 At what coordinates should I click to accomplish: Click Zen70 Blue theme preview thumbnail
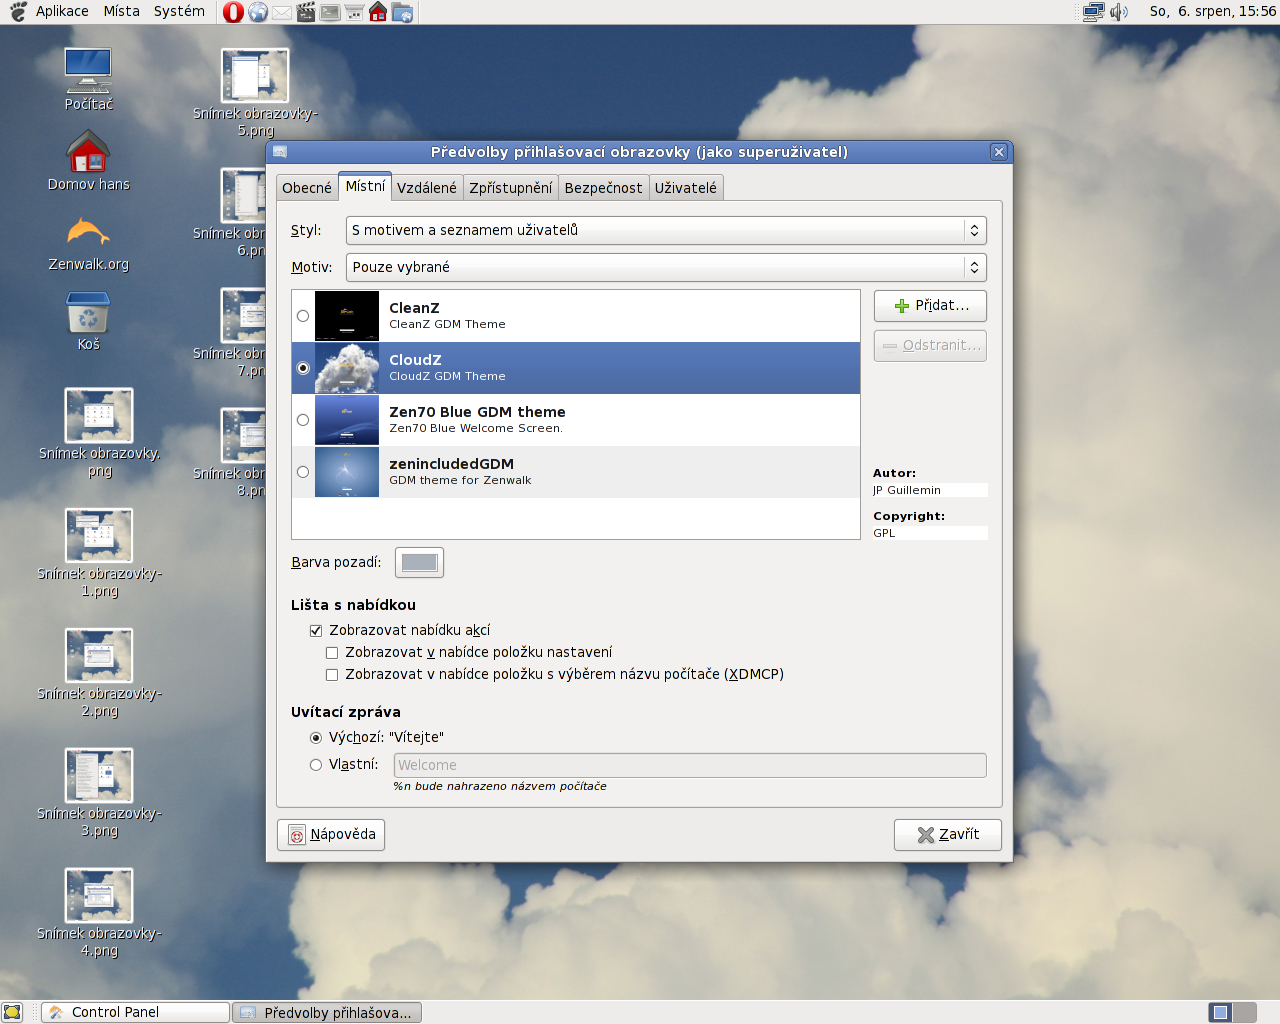347,420
